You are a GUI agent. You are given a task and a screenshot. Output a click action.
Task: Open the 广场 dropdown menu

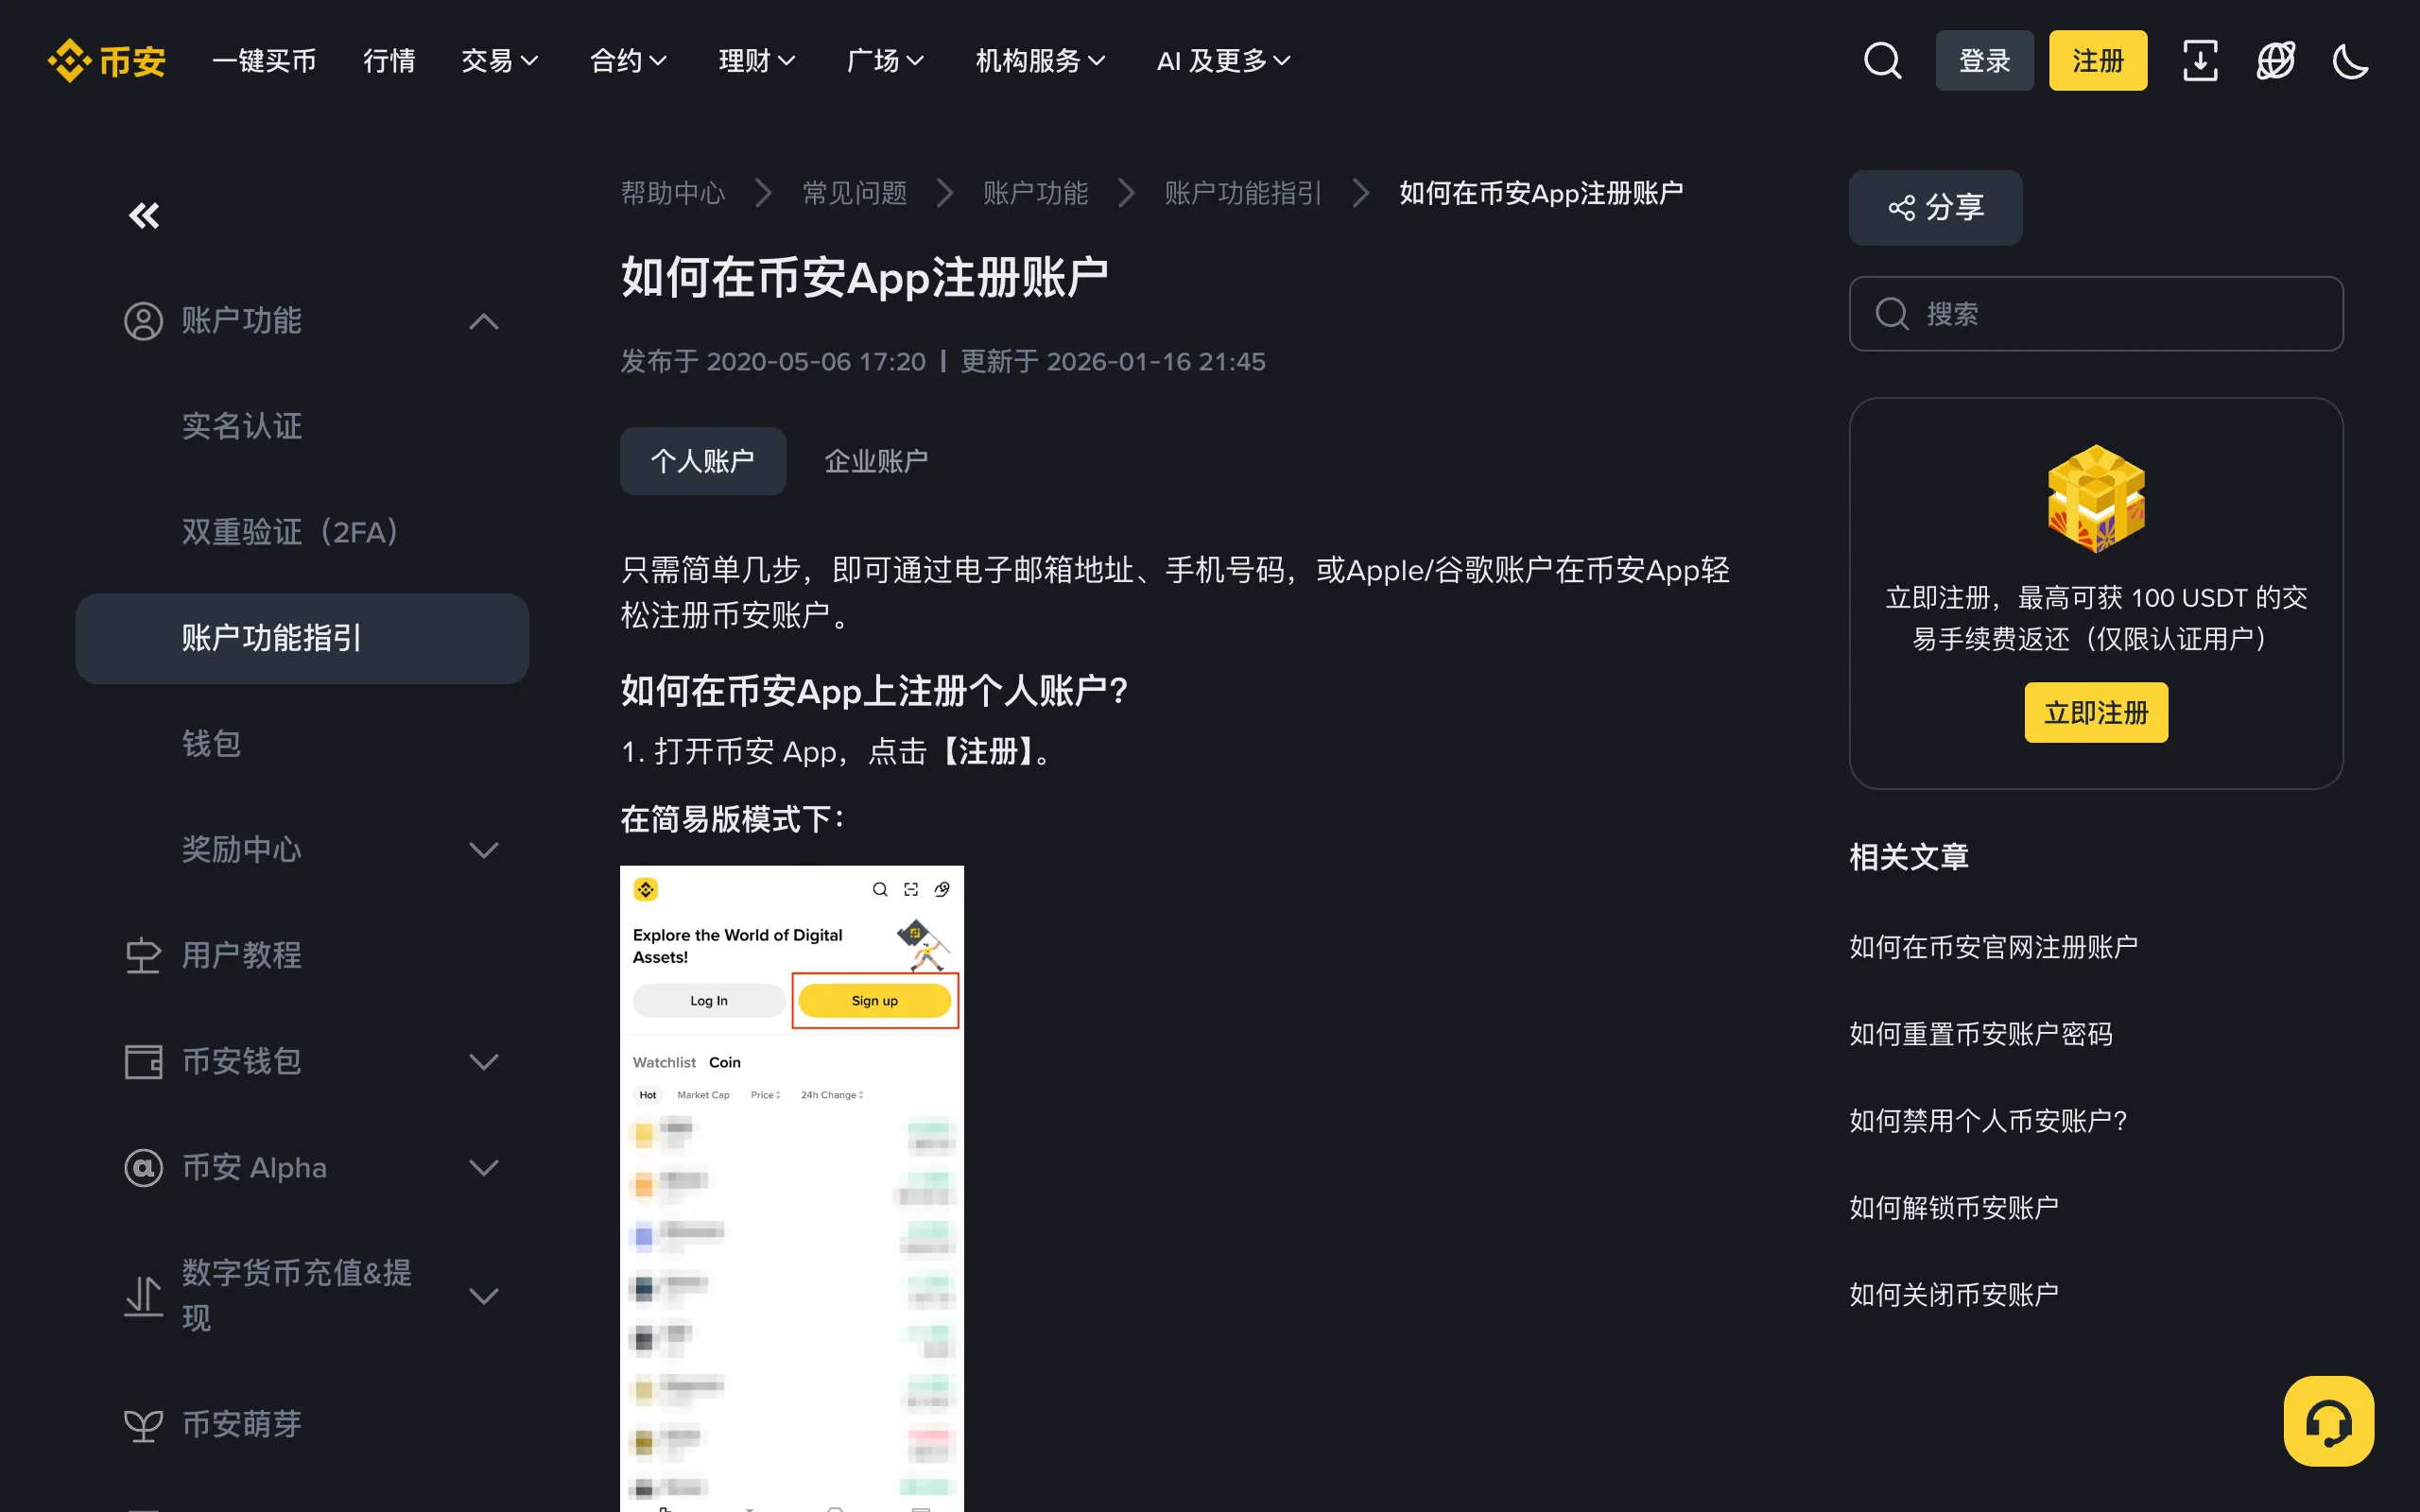point(885,61)
